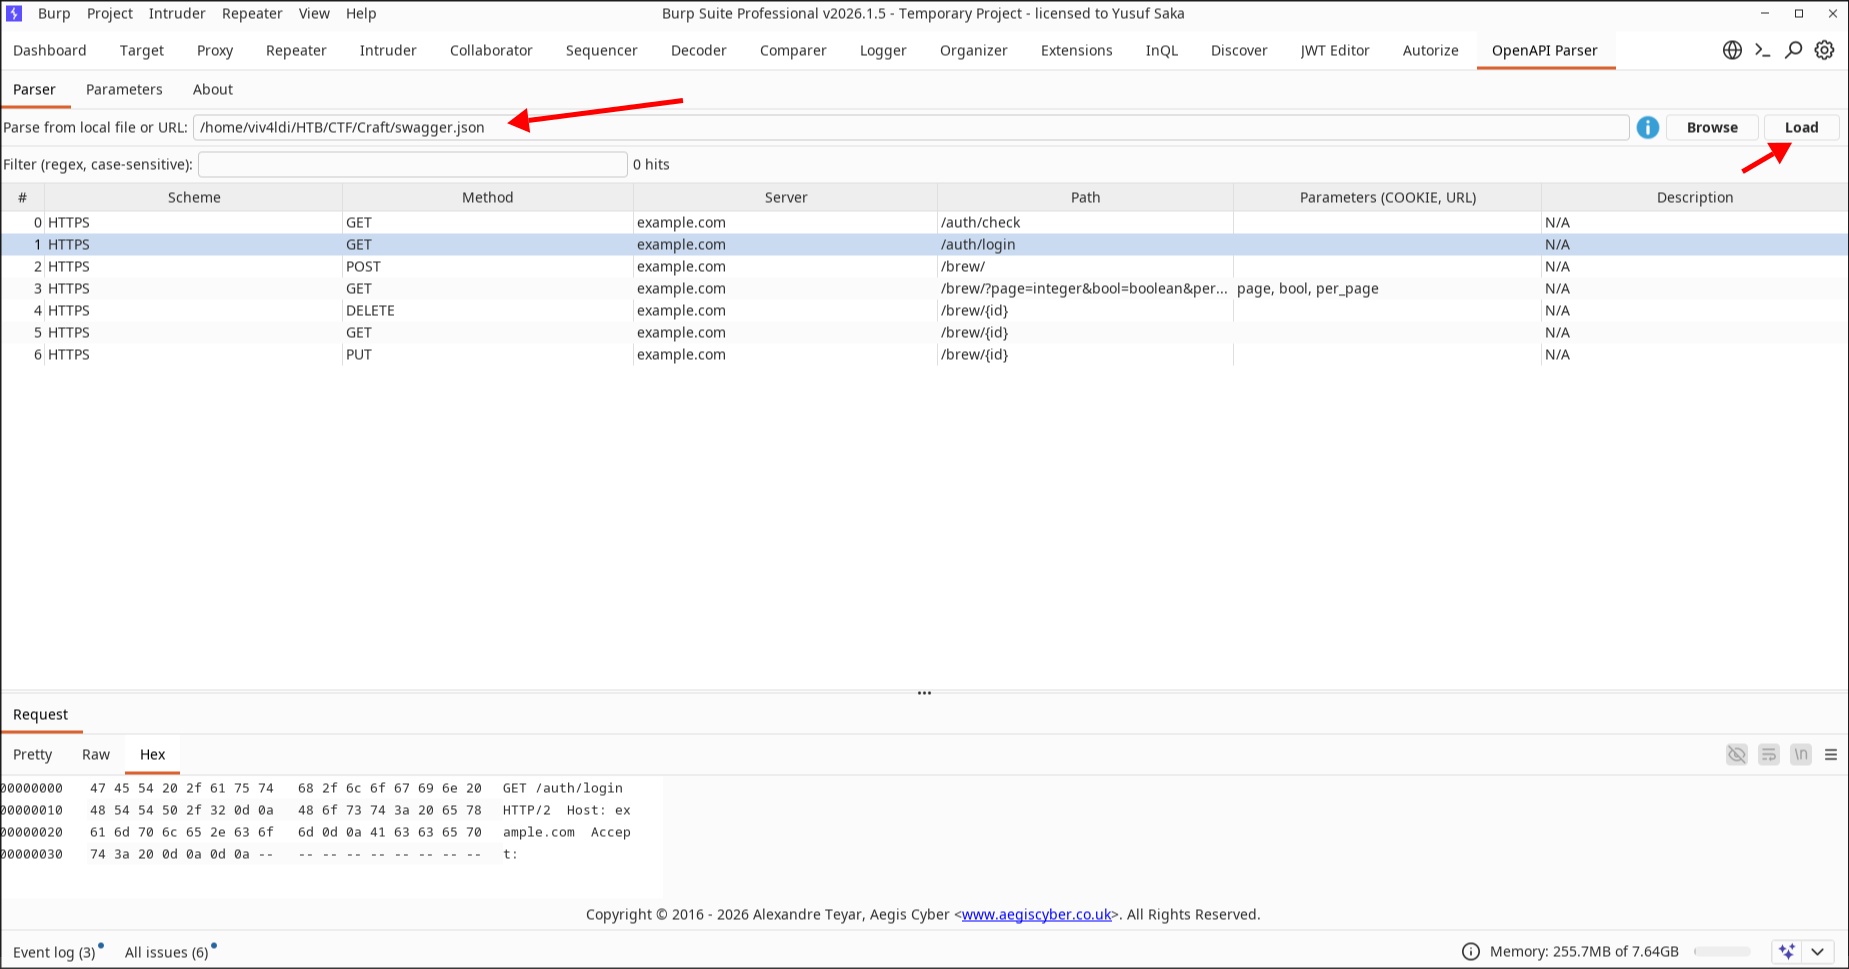
Task: Click the Burp Suite logo icon
Action: tap(14, 14)
